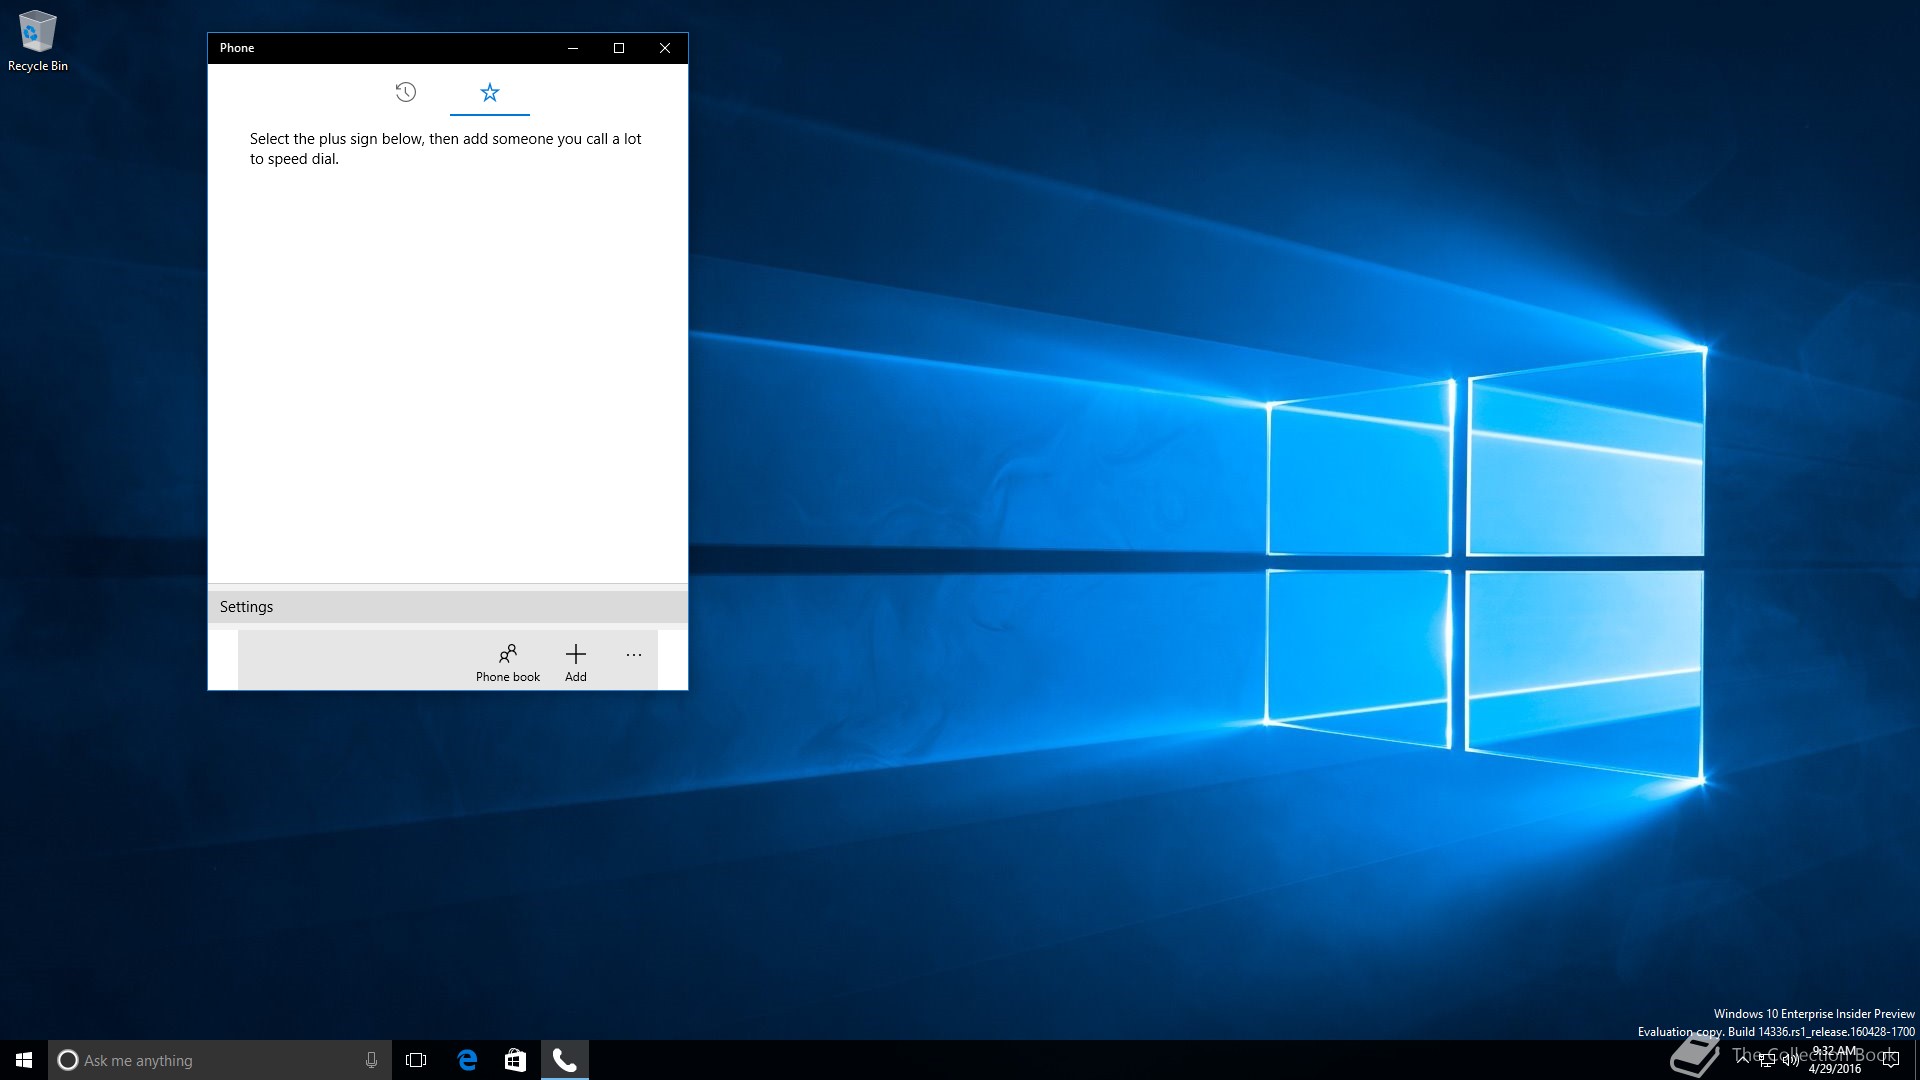Open the Action Center notifications icon
Viewport: 1920px width, 1080px height.
(1891, 1060)
